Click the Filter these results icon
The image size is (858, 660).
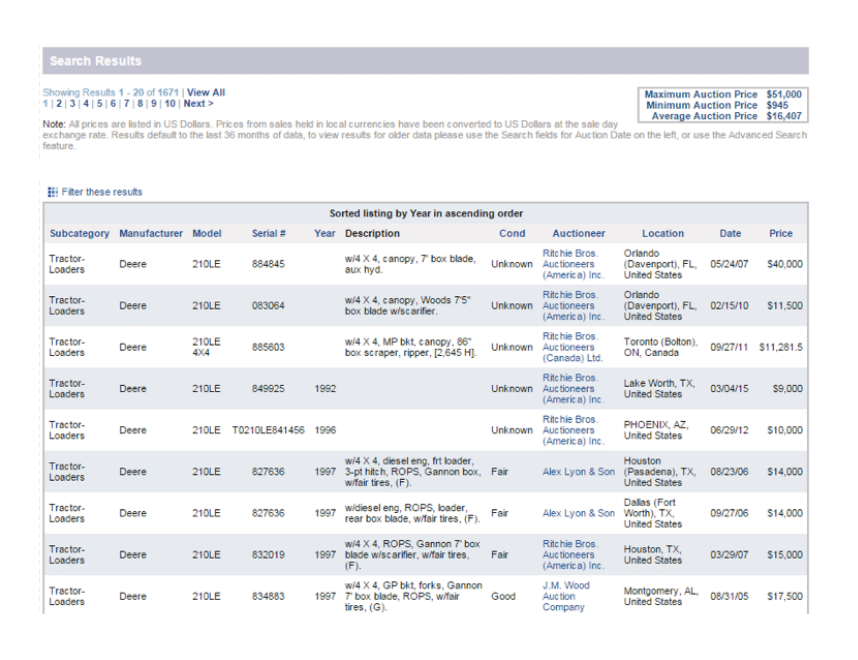(52, 192)
